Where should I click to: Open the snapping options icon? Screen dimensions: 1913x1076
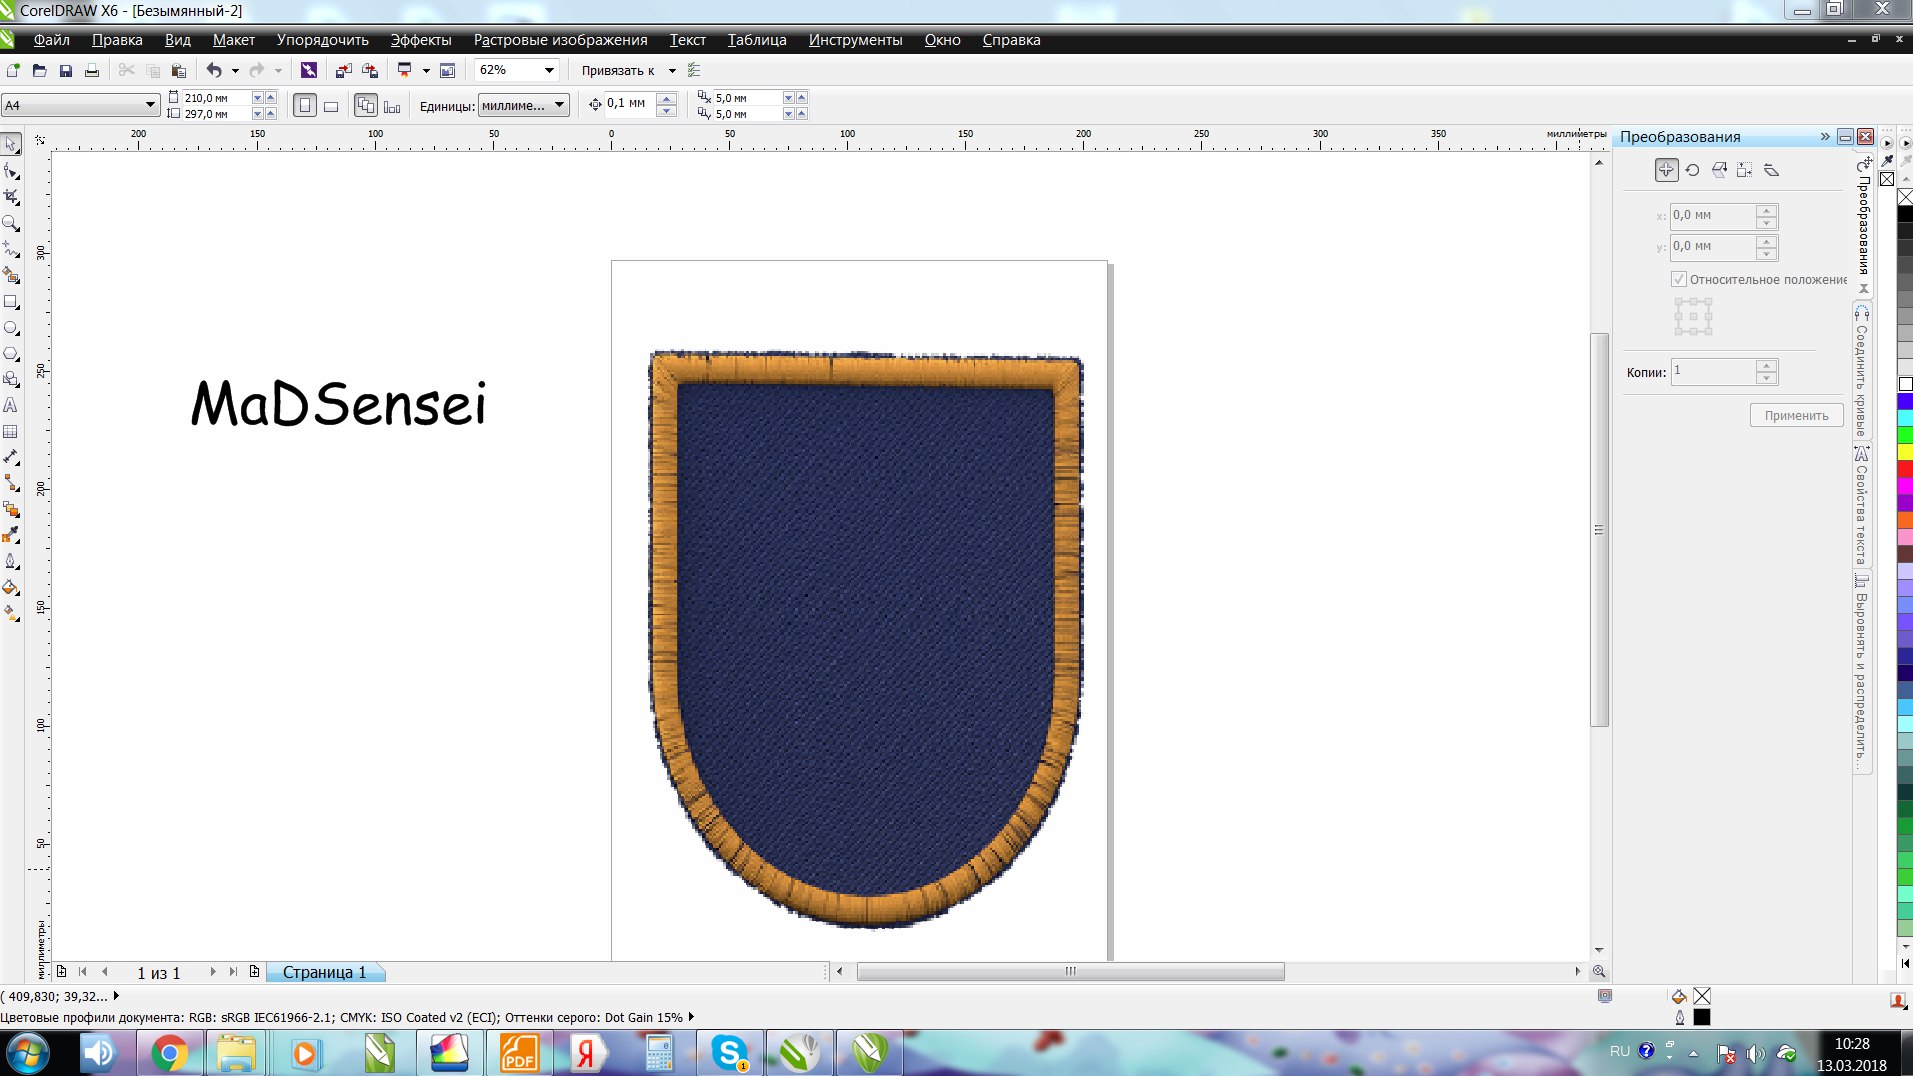(x=695, y=70)
